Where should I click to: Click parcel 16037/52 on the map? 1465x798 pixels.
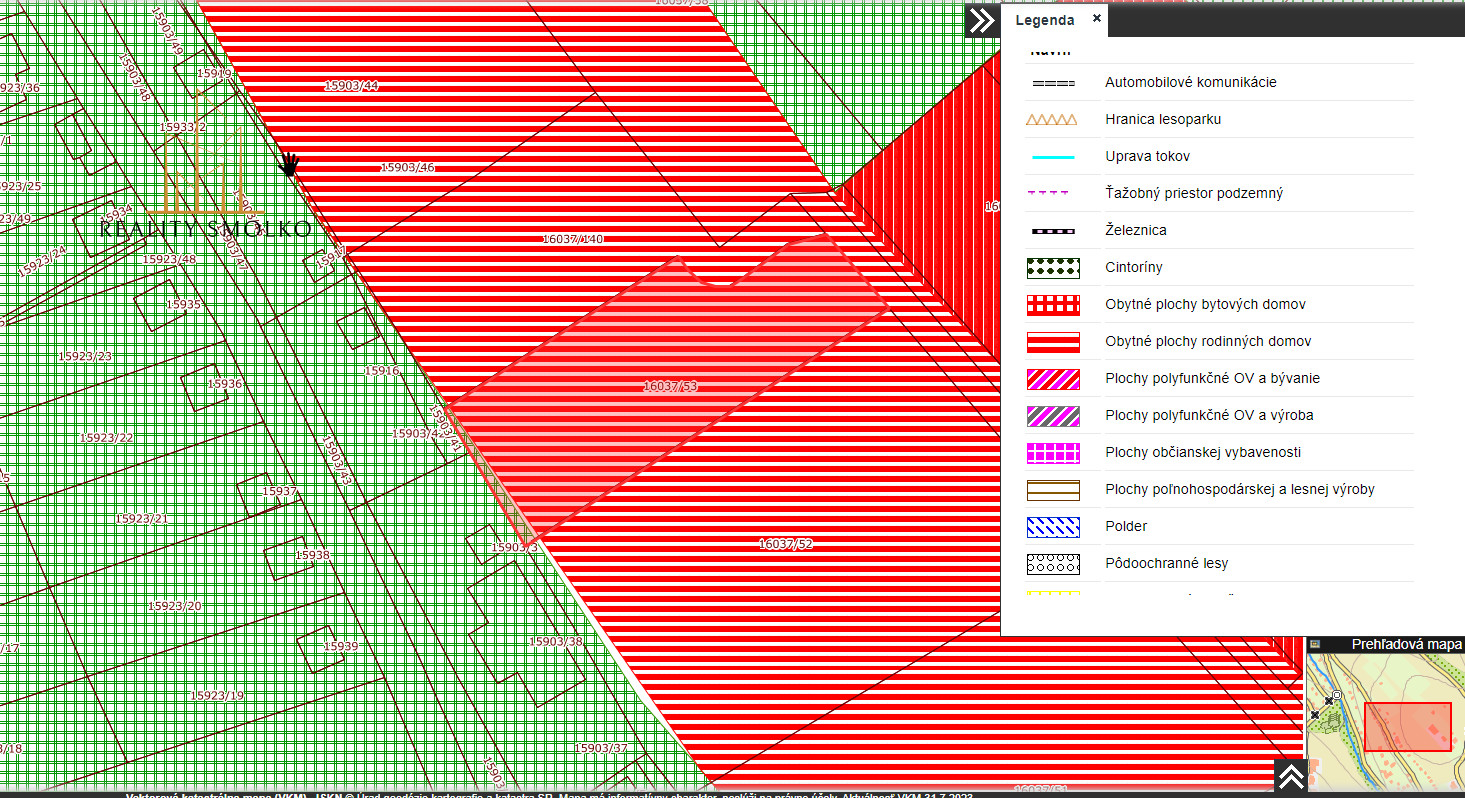(x=785, y=544)
